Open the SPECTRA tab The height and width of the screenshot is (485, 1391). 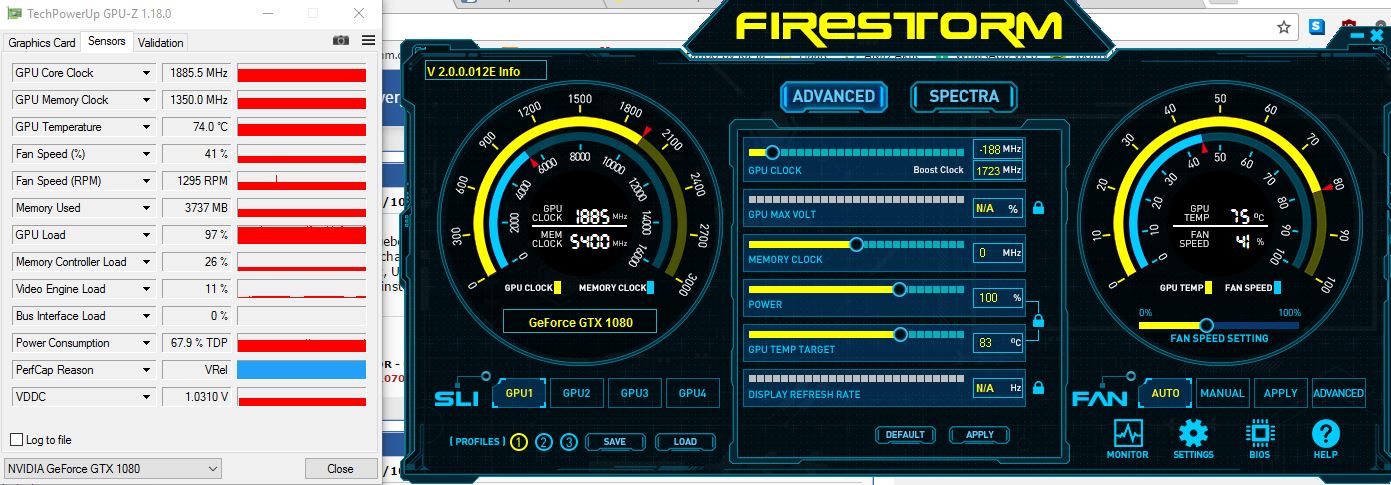point(964,96)
